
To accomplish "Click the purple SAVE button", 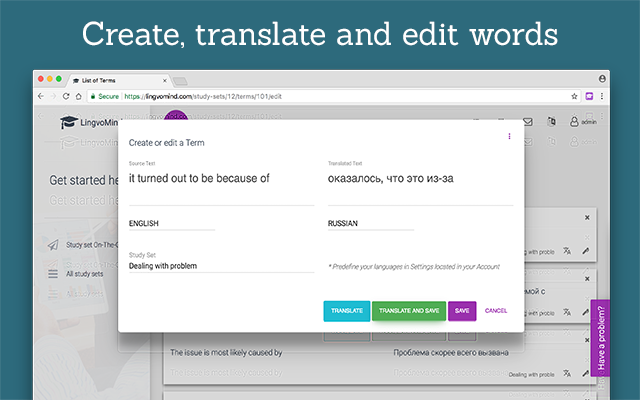I will 462,311.
